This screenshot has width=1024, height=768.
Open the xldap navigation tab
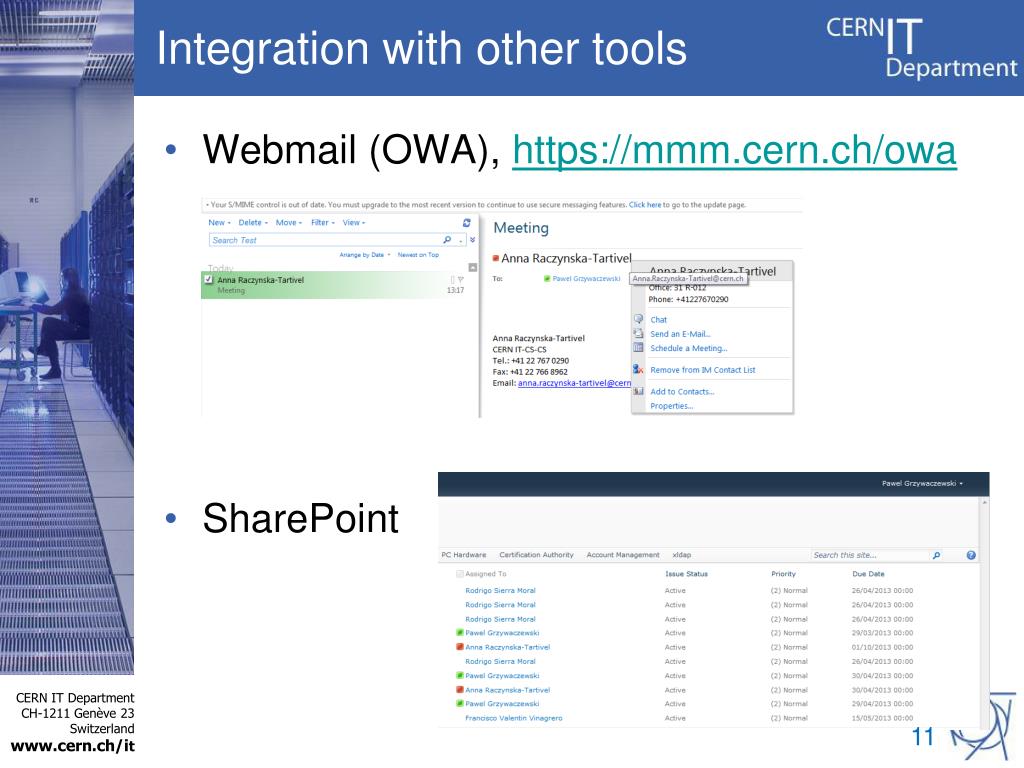tap(682, 555)
